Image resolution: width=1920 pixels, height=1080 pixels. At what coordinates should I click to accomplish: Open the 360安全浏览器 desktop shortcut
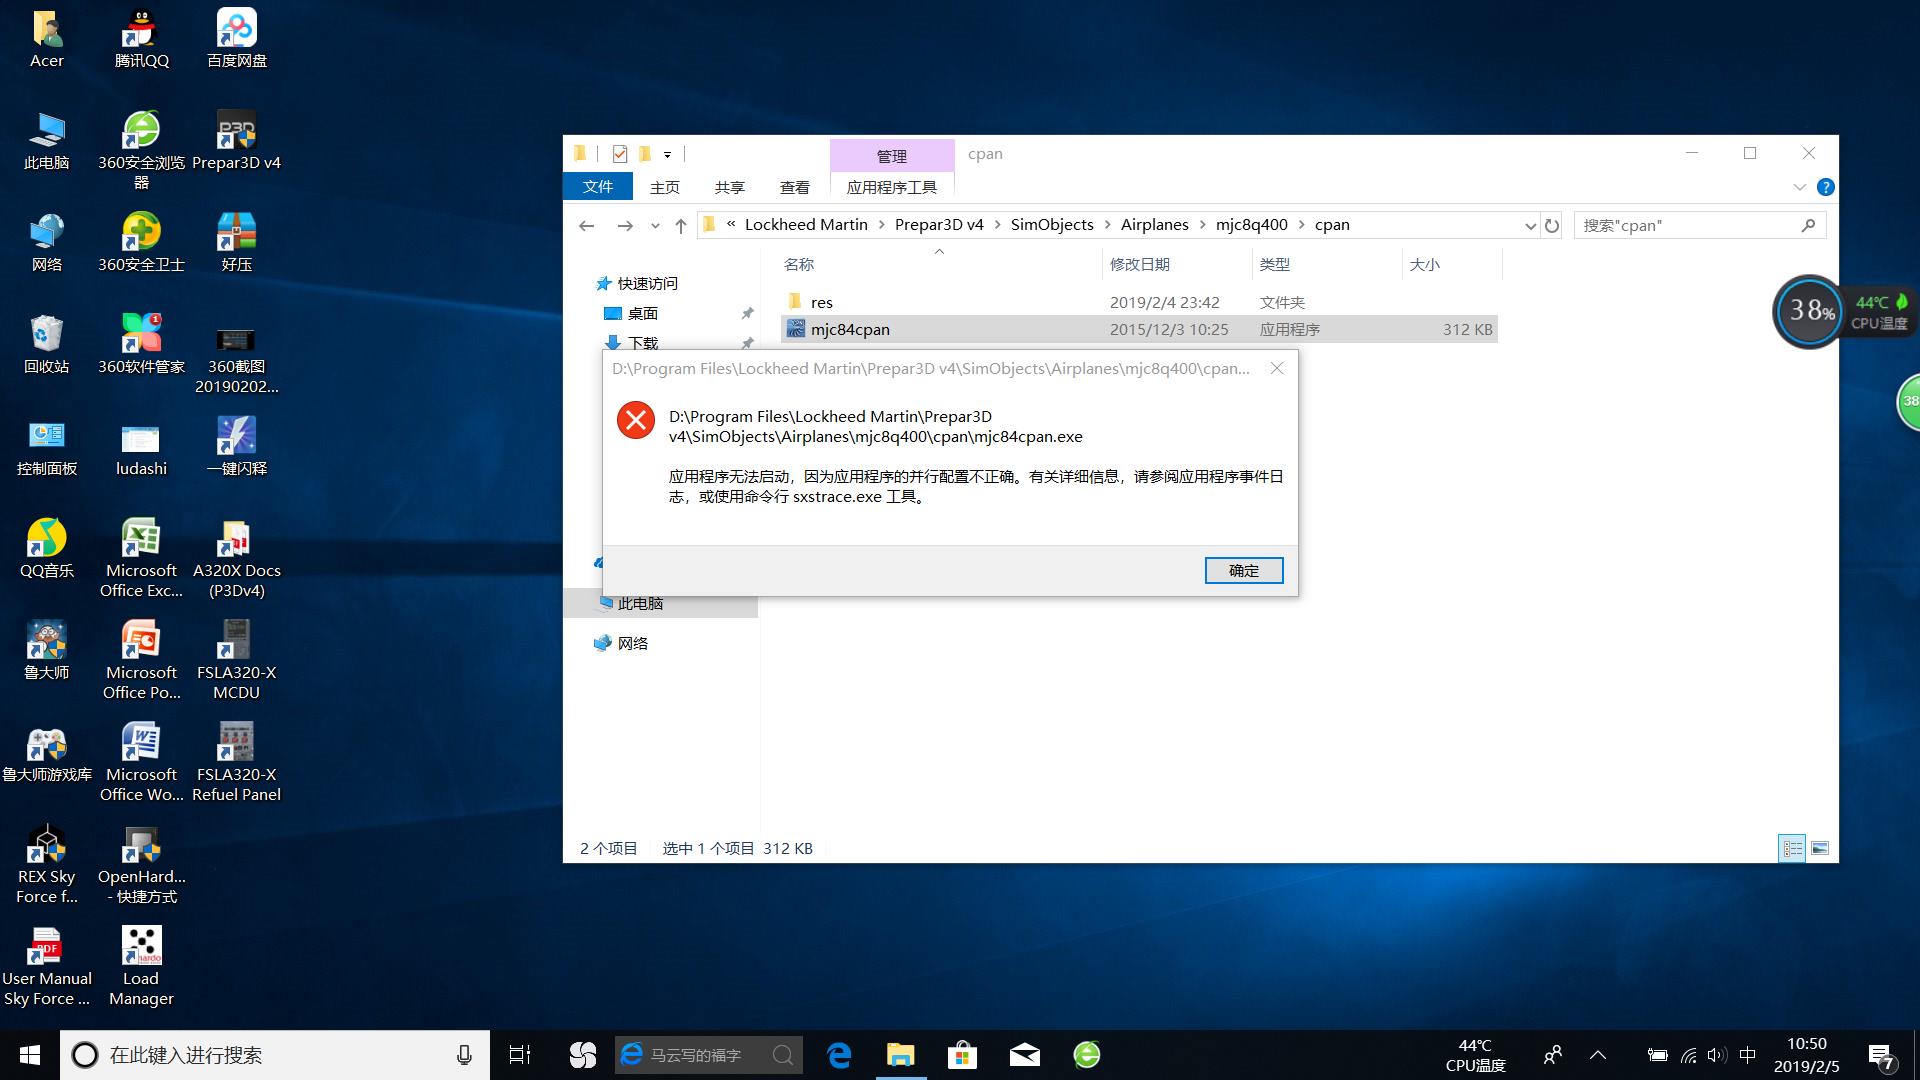141,150
